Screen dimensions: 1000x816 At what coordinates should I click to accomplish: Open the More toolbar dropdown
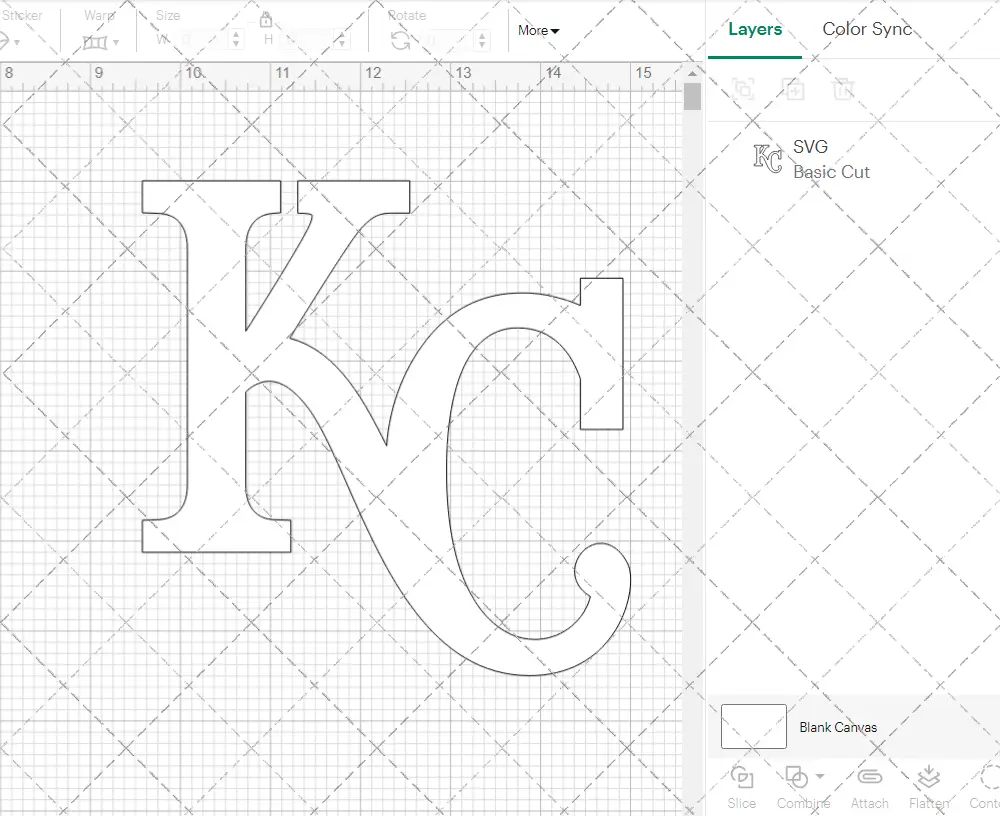538,30
